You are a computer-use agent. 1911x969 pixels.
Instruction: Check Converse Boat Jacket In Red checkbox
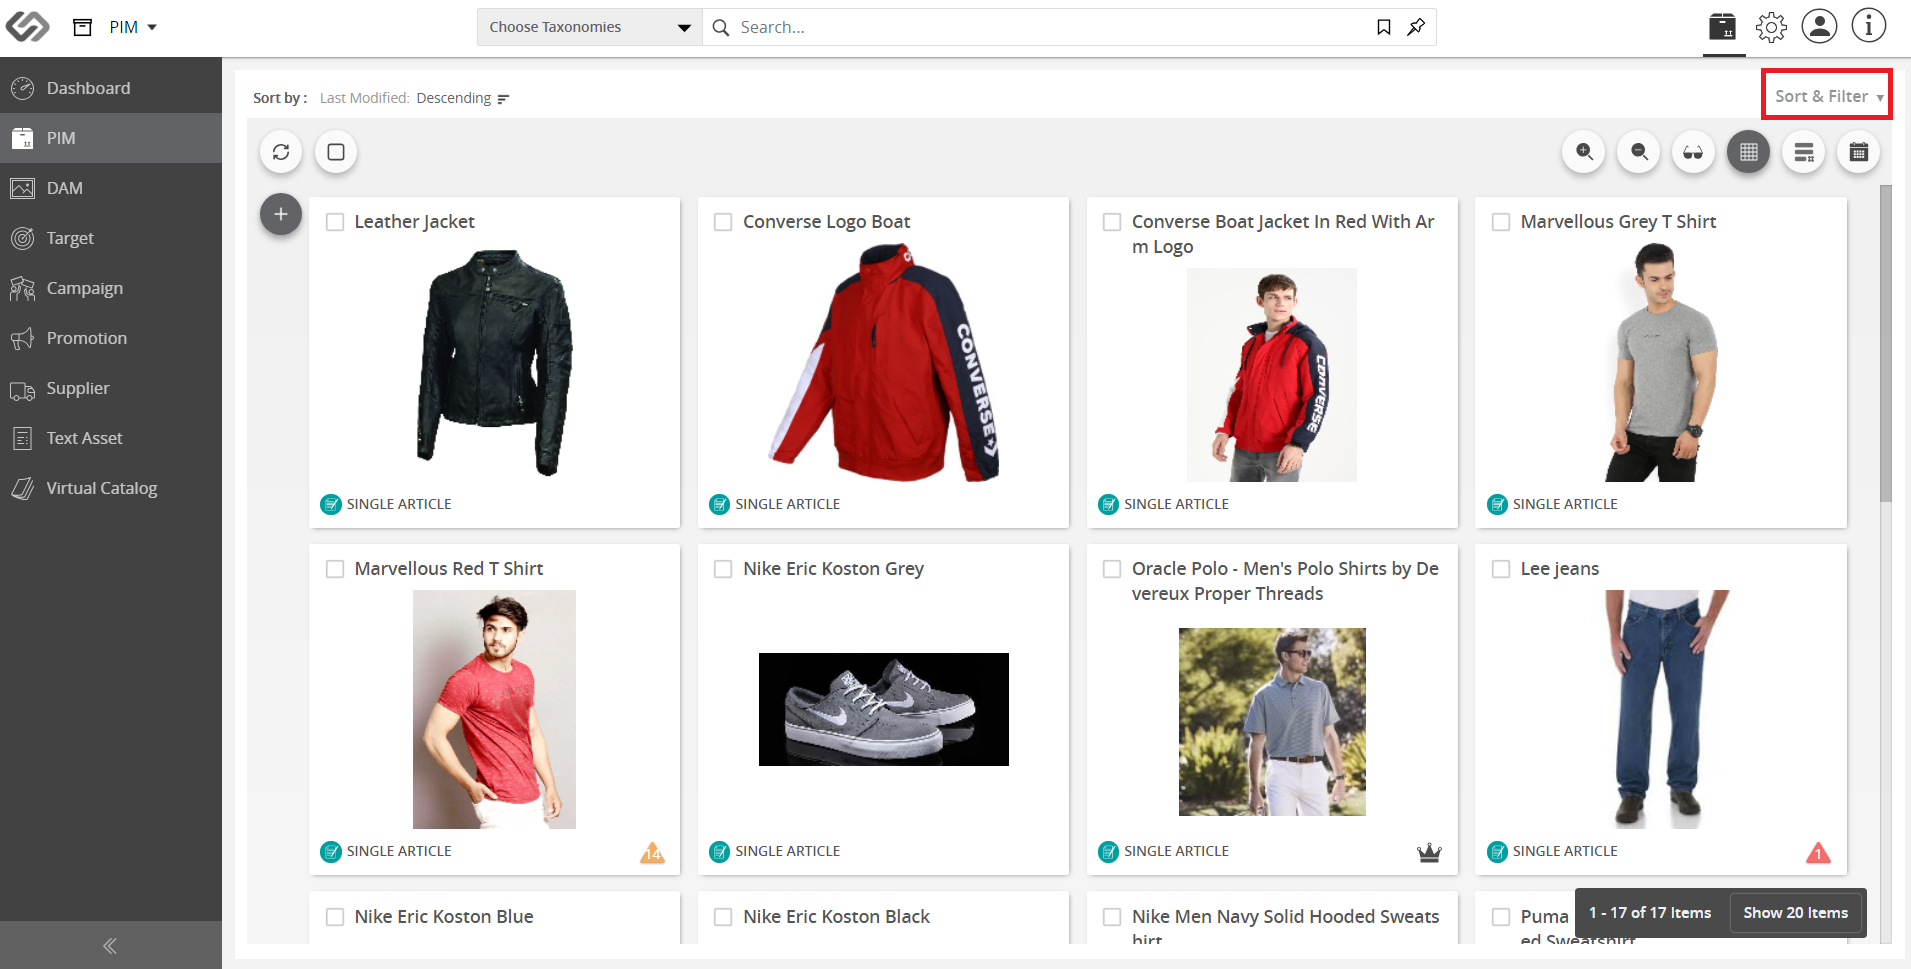point(1112,222)
